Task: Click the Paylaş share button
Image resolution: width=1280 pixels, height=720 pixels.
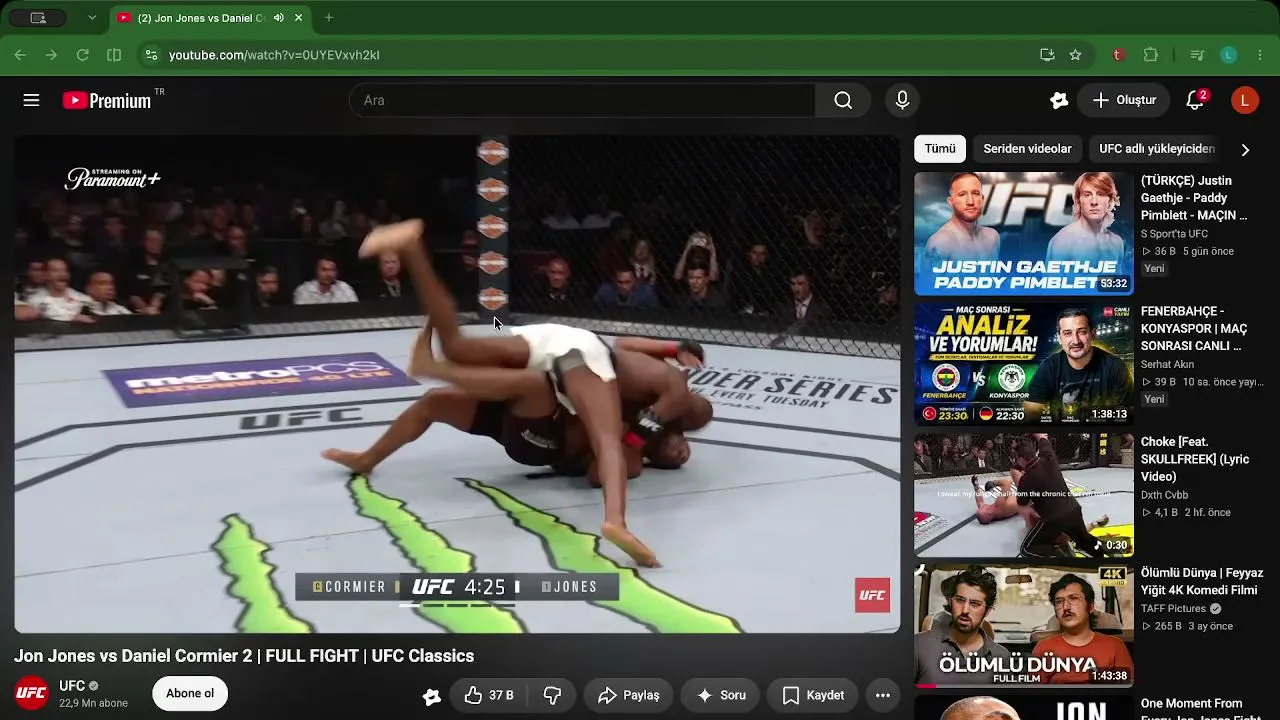Action: [x=628, y=695]
